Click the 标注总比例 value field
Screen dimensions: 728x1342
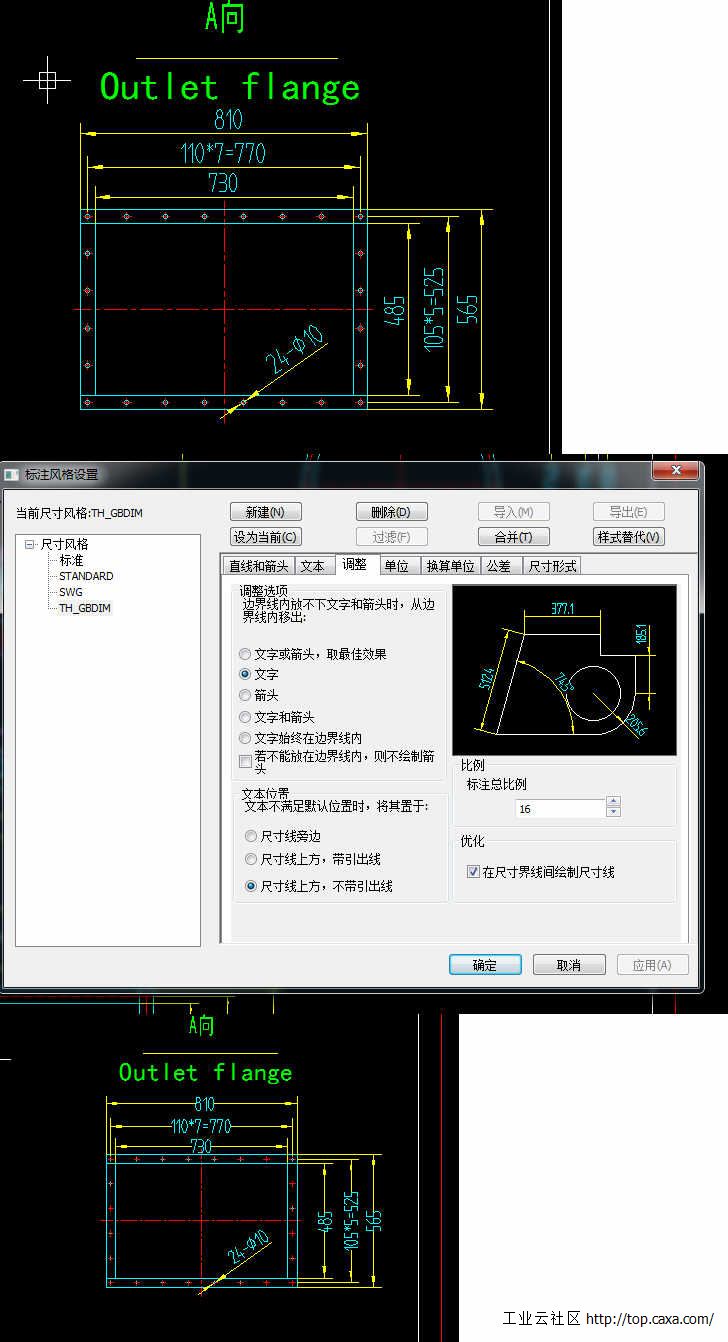tap(560, 808)
